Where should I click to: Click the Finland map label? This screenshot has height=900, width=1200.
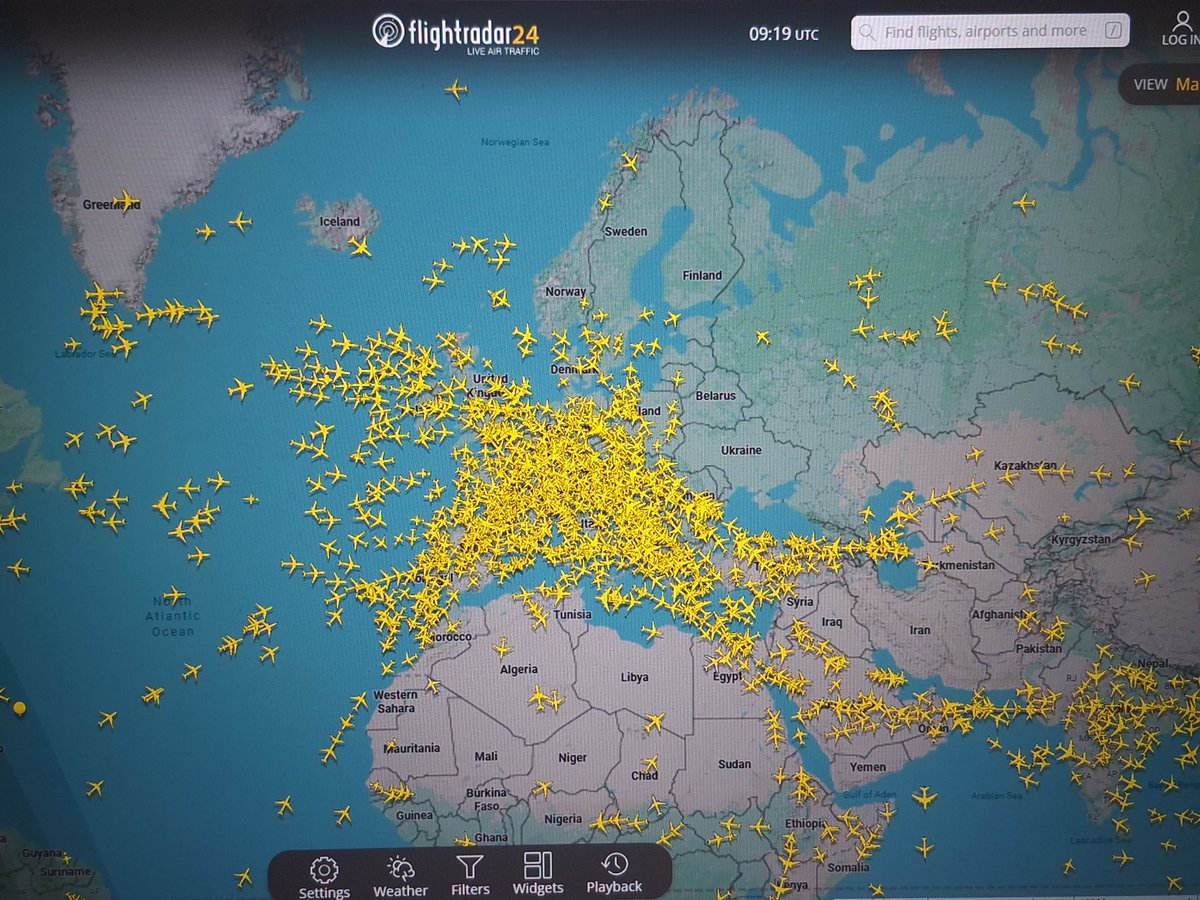coord(701,275)
